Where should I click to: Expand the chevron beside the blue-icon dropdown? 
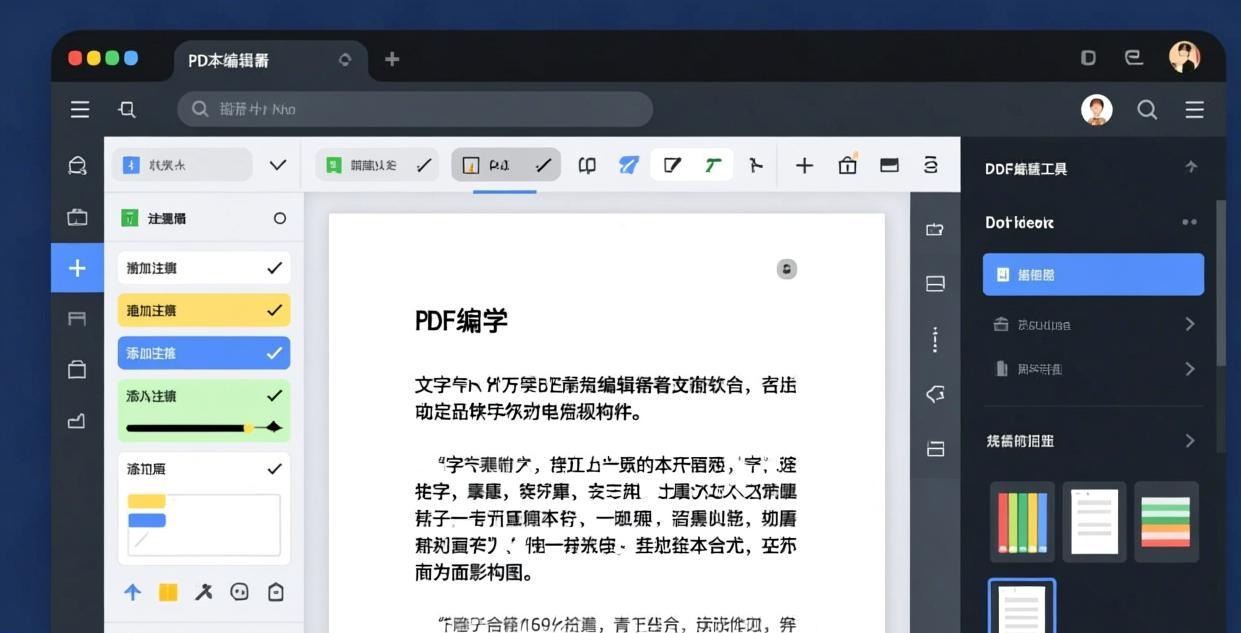pyautogui.click(x=278, y=165)
